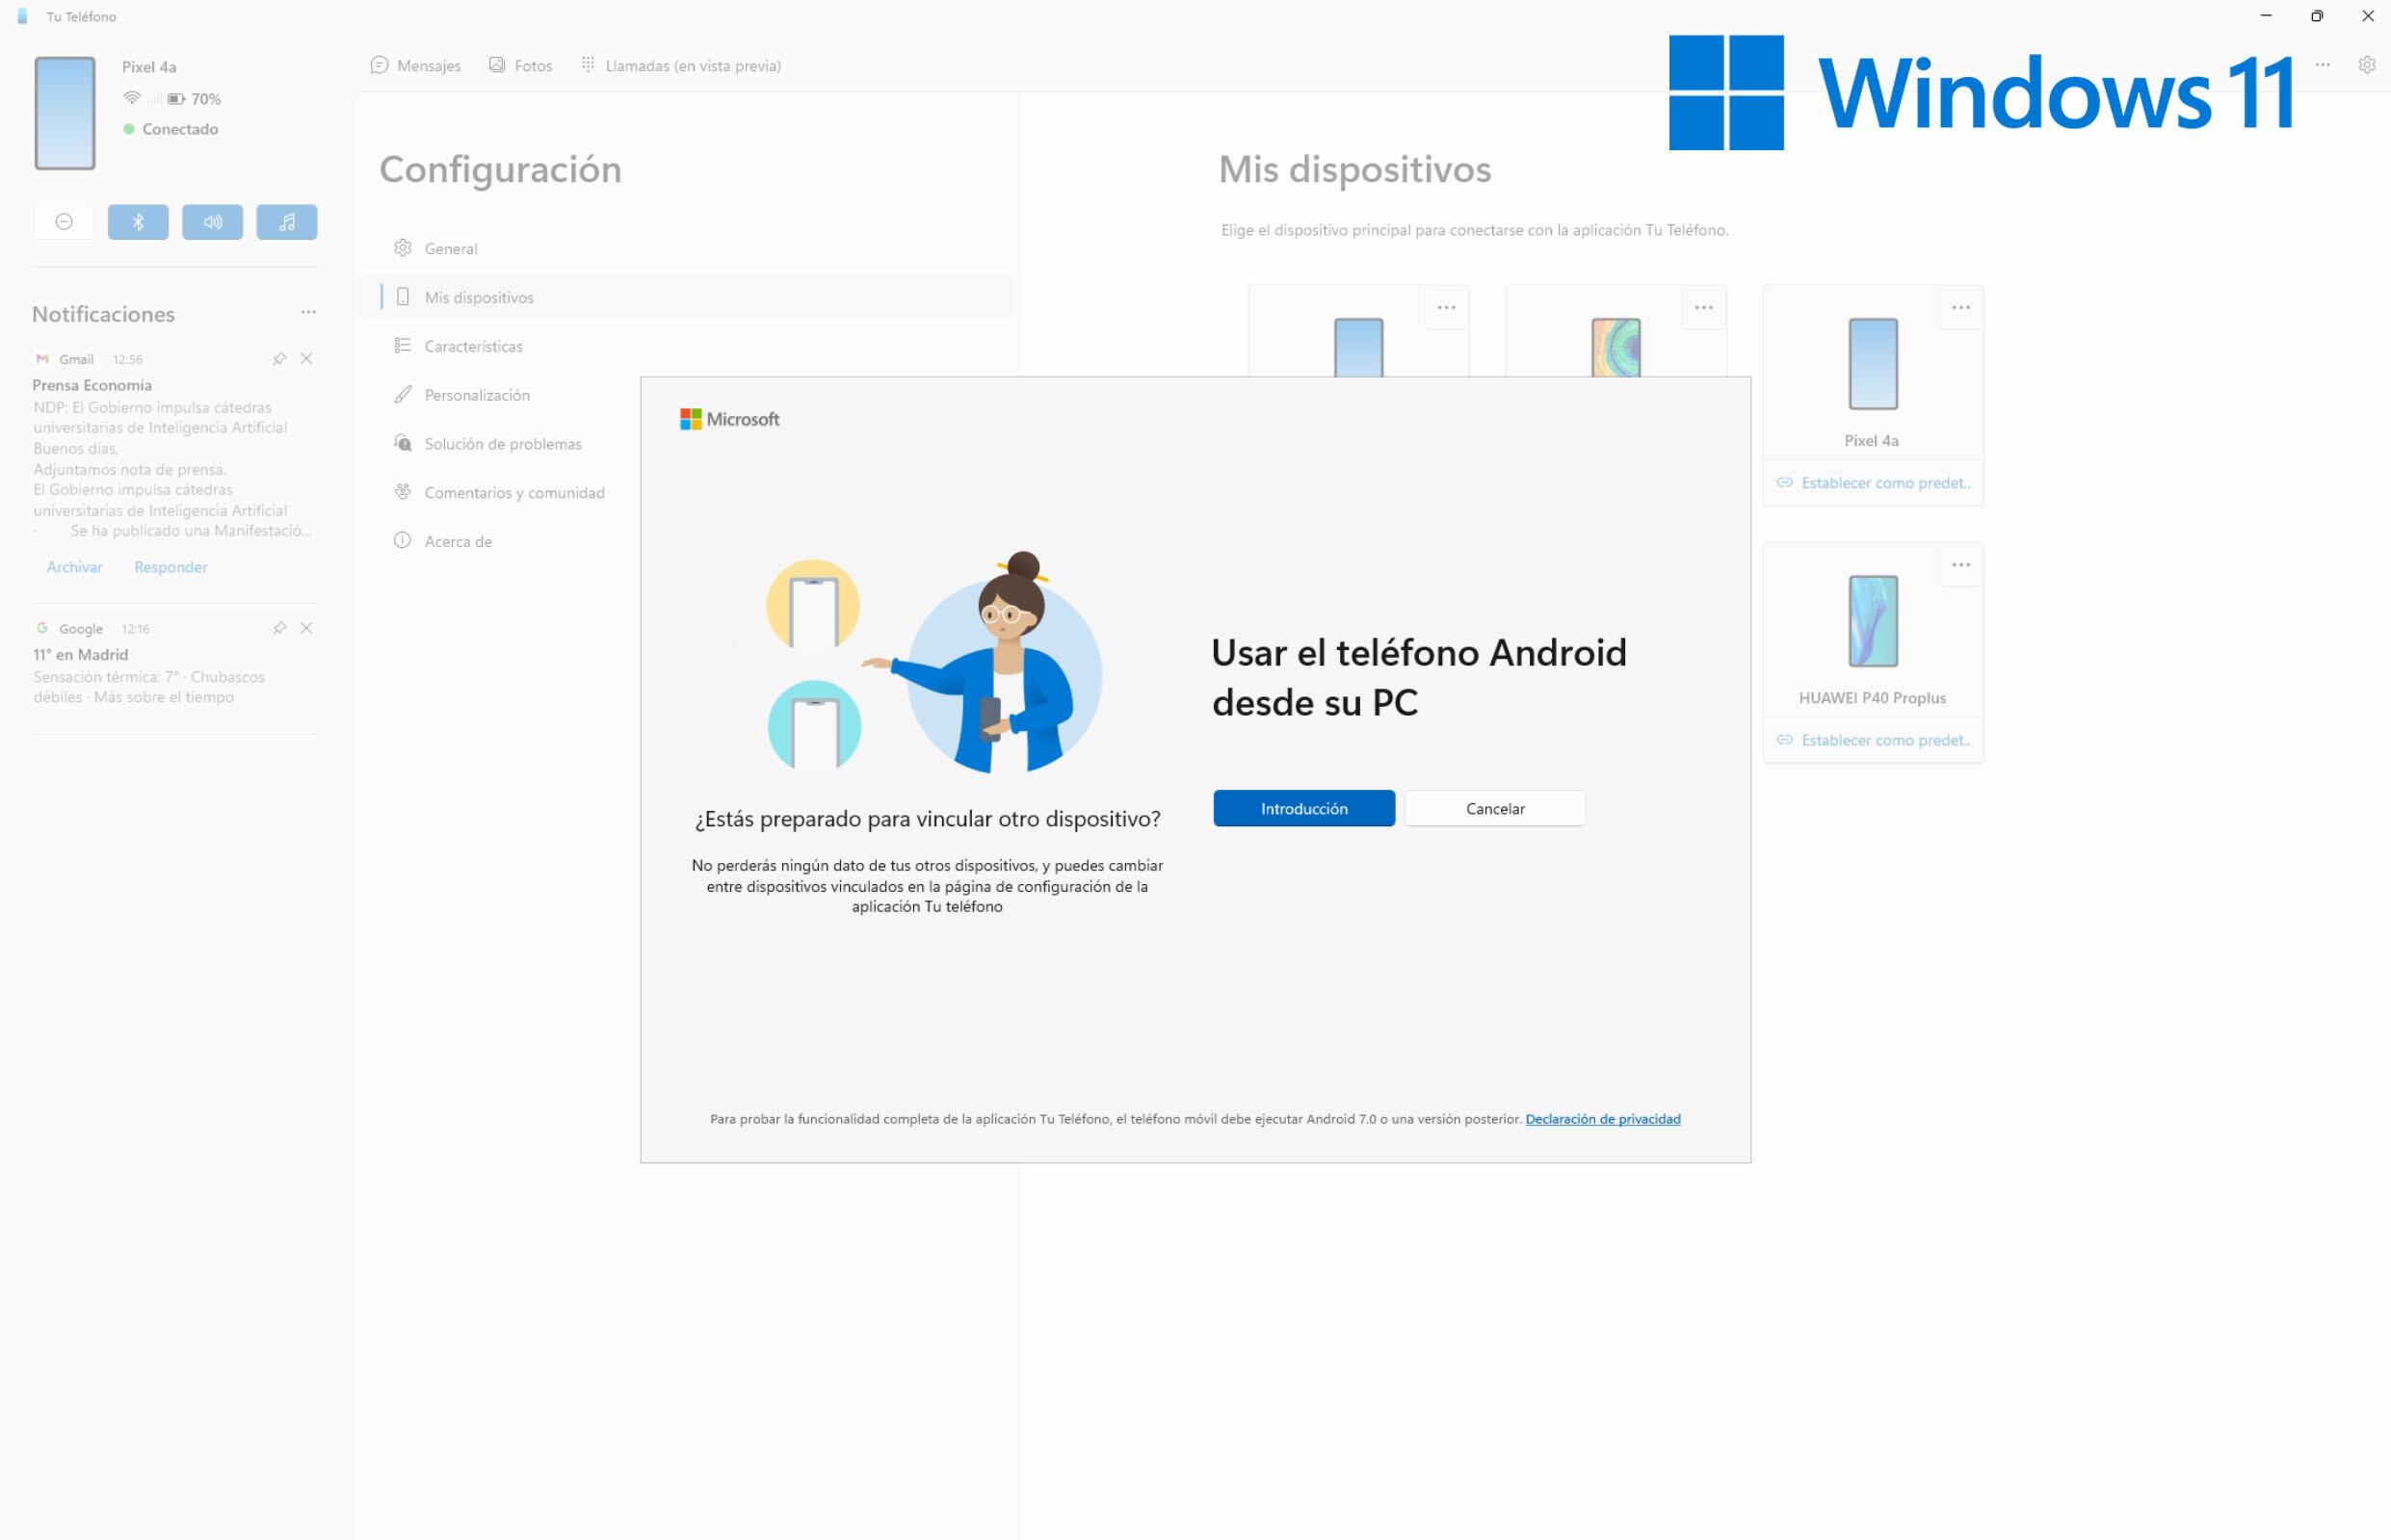Dismiss the Gmail notification
2391x1540 pixels.
307,359
